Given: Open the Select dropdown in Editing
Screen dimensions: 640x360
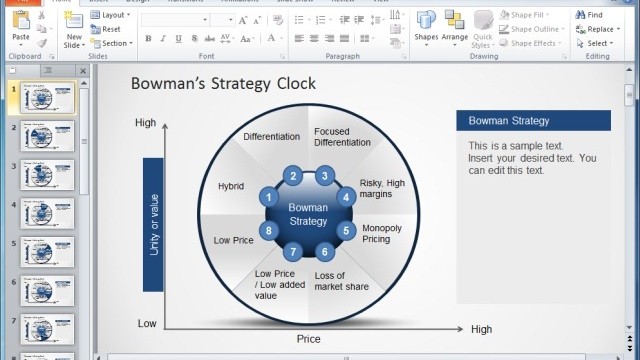Looking at the screenshot, I should [x=596, y=43].
